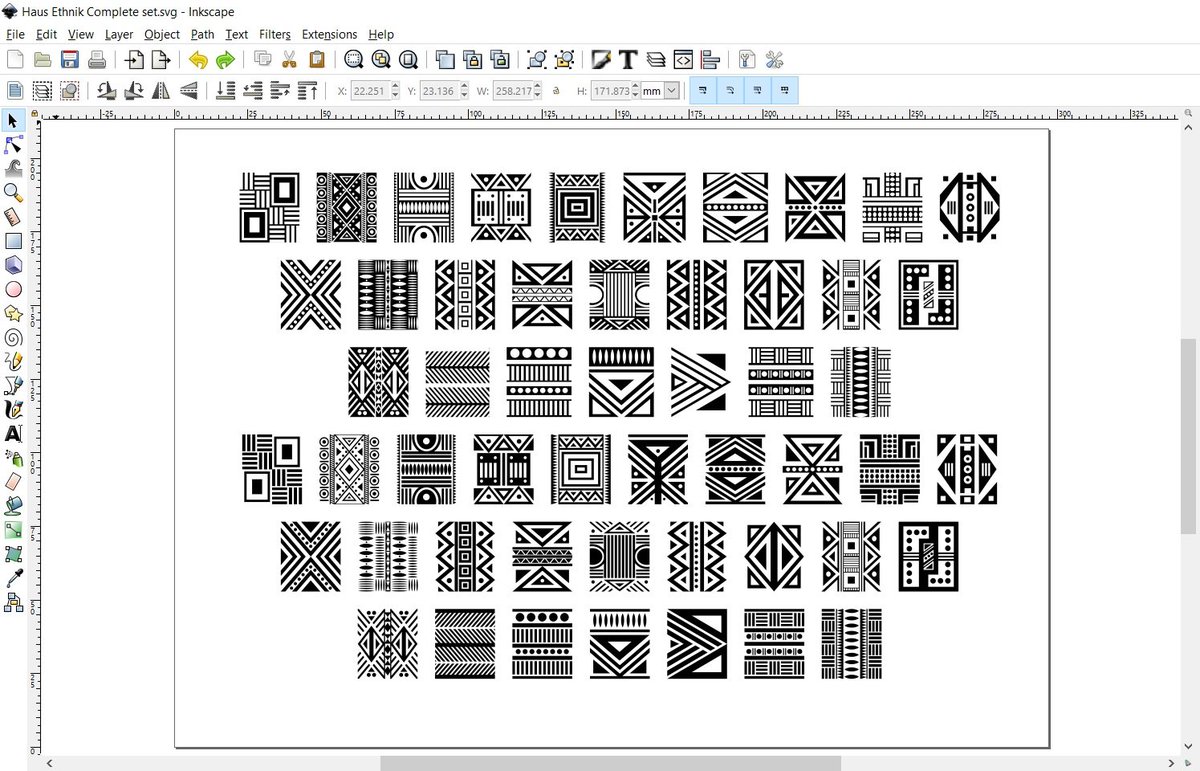Pick the Bezier pen tool
This screenshot has height=771, width=1200.
click(13, 385)
